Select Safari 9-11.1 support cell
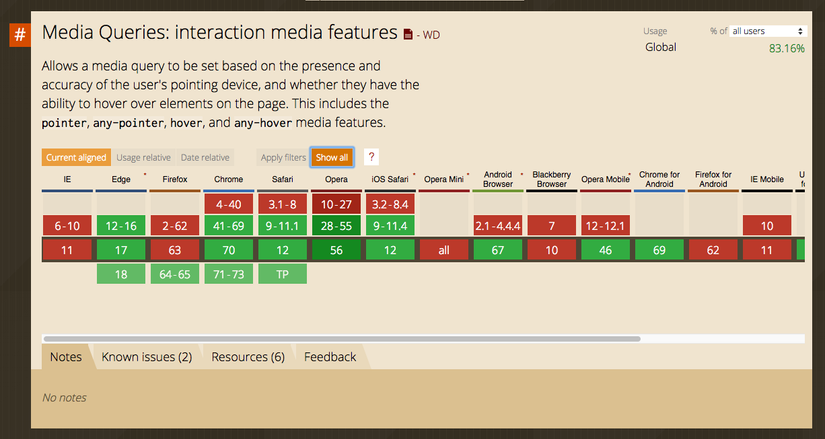This screenshot has height=439, width=825. pyautogui.click(x=283, y=226)
